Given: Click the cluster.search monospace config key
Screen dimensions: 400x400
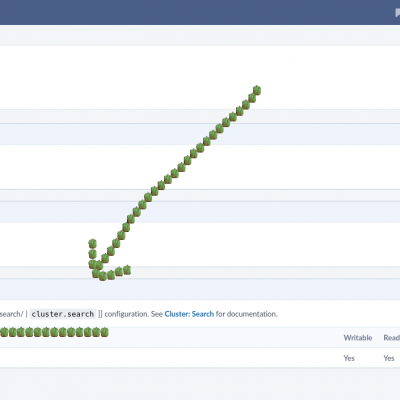Looking at the screenshot, I should [x=63, y=314].
